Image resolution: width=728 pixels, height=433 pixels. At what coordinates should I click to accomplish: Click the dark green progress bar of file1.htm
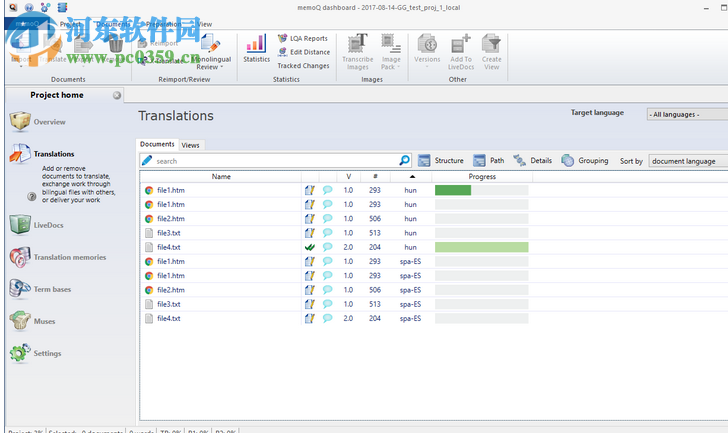[x=453, y=190]
